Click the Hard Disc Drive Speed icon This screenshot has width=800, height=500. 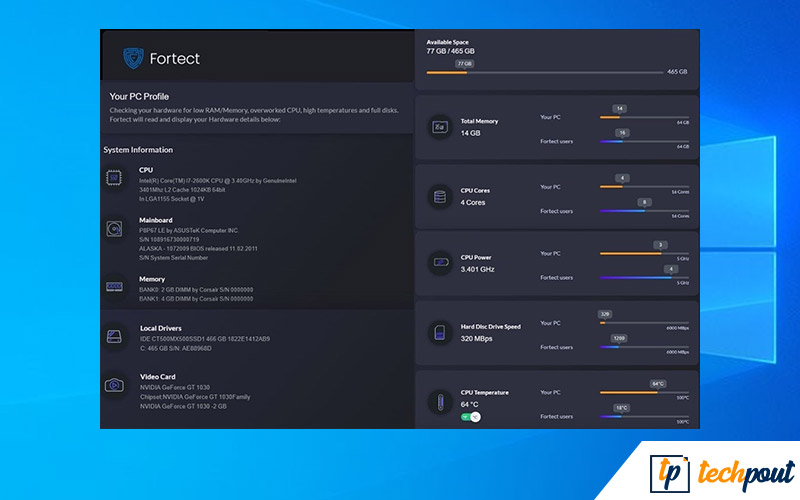point(438,330)
